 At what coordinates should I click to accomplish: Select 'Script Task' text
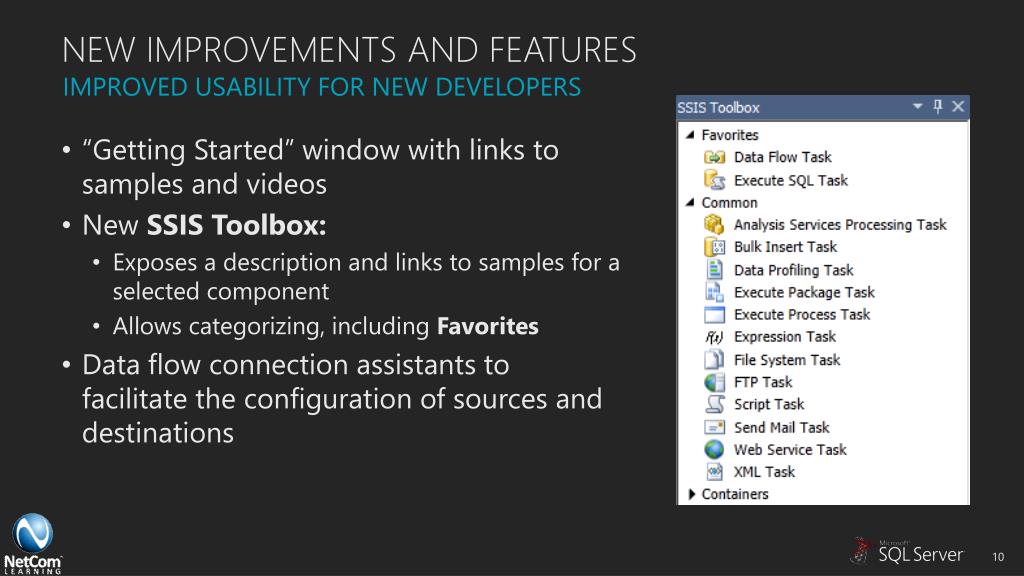tap(769, 405)
